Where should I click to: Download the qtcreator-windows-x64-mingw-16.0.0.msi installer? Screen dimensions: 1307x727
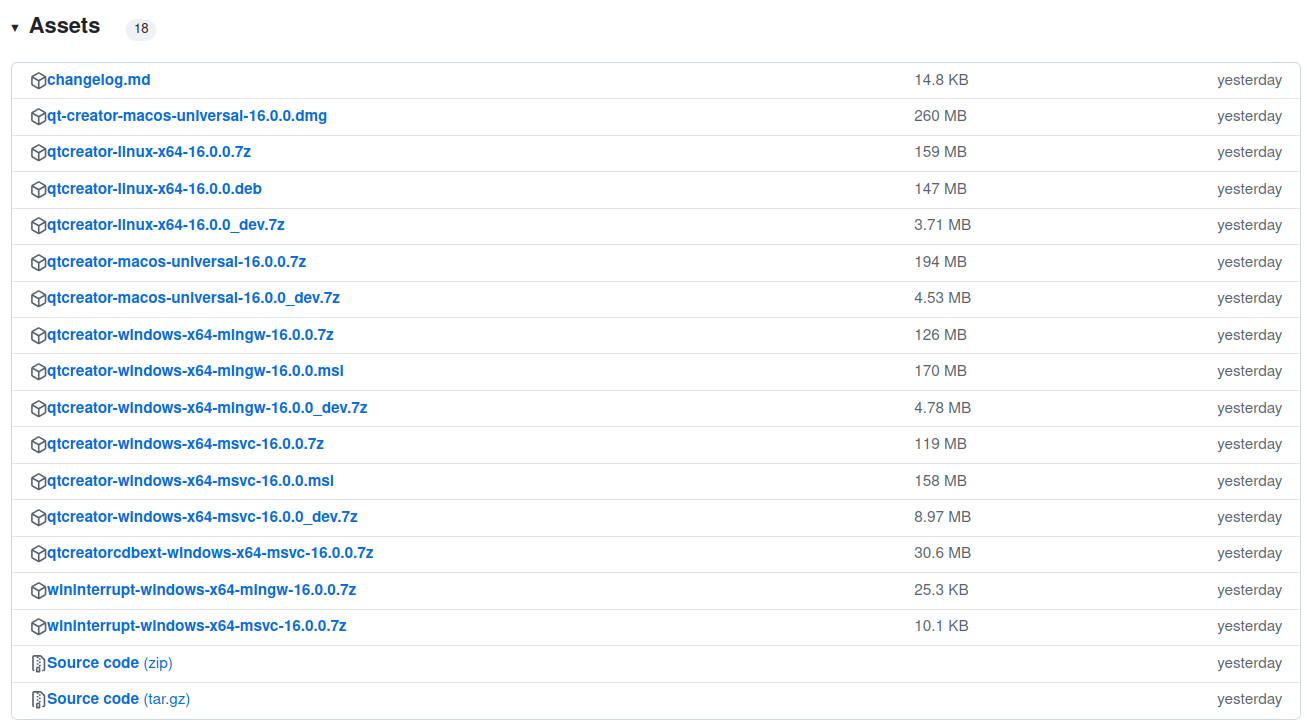(x=195, y=371)
